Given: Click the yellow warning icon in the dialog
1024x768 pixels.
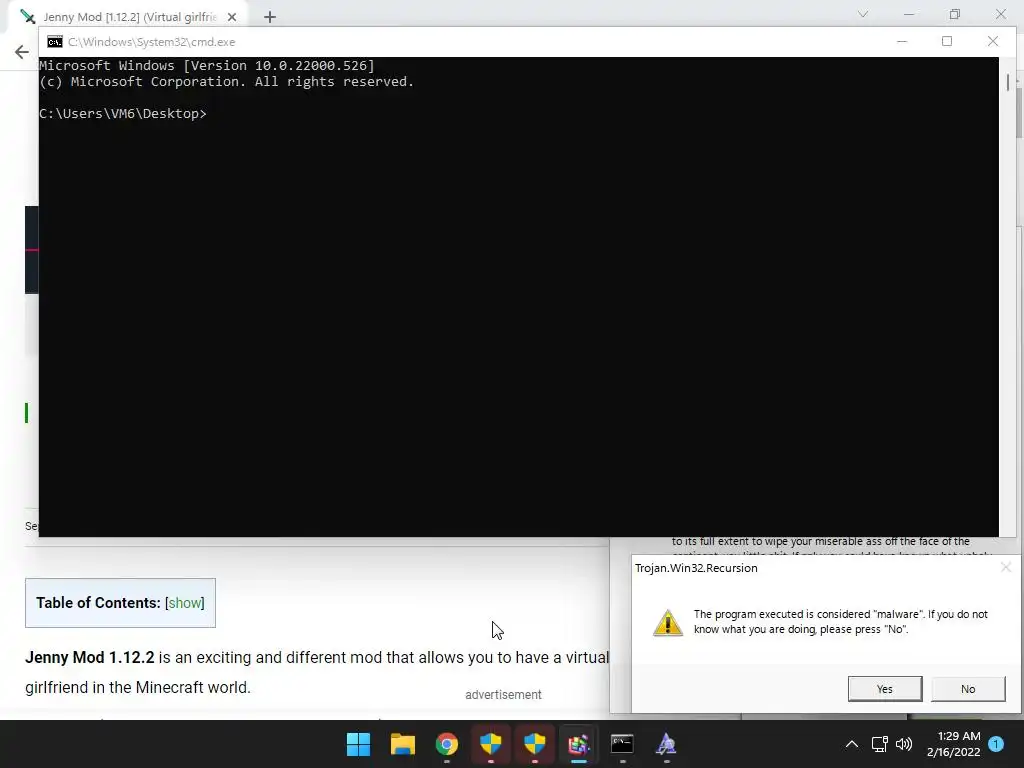Looking at the screenshot, I should [x=667, y=622].
